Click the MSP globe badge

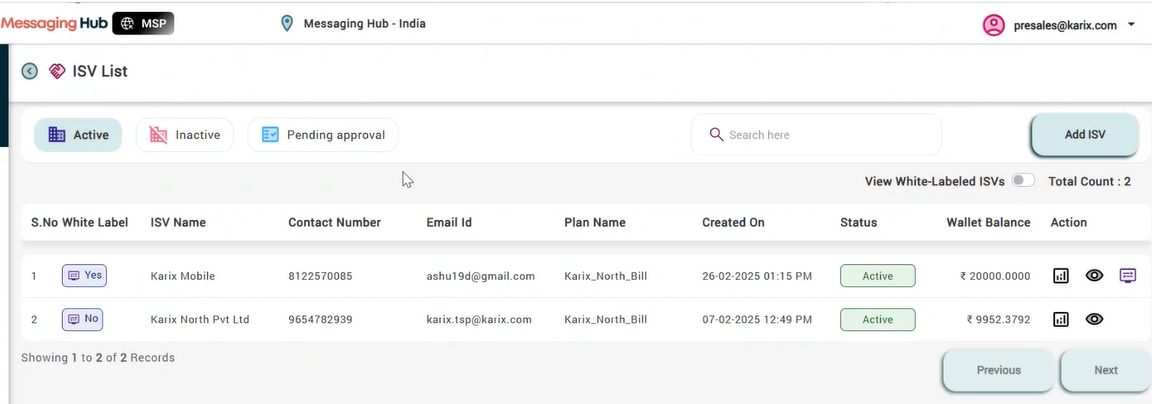tap(143, 24)
